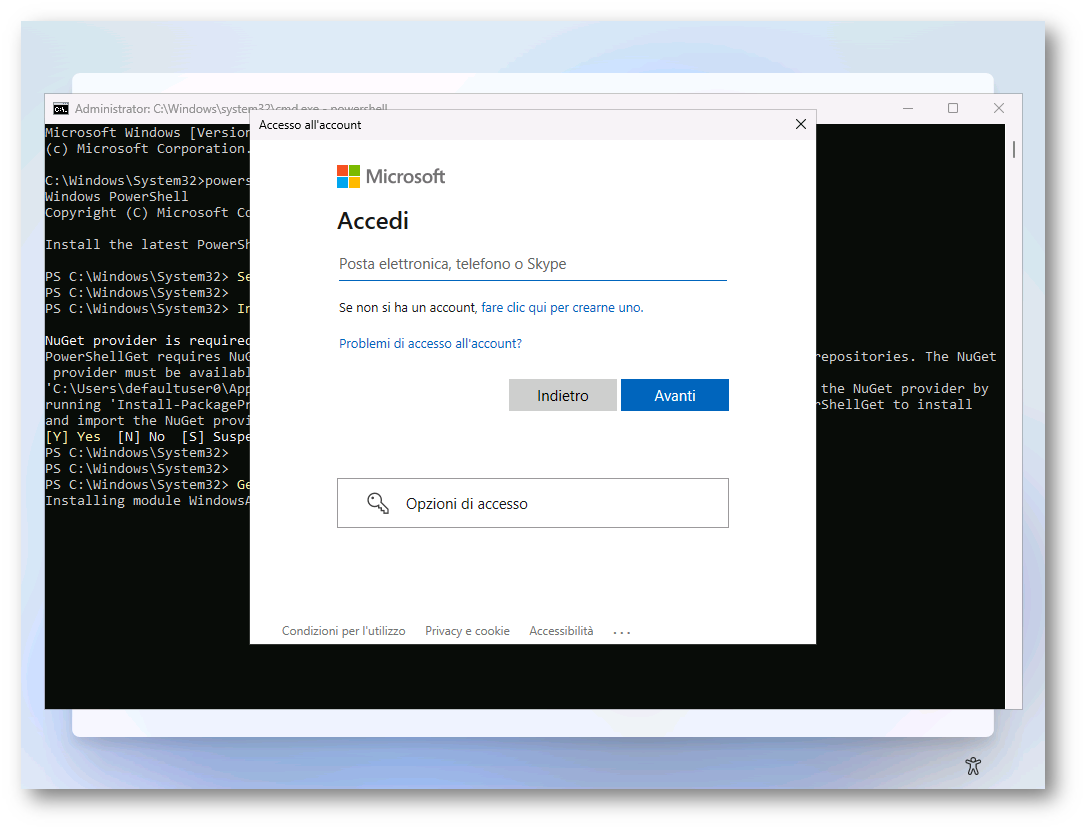The height and width of the screenshot is (831, 1087).
Task: Click 'repositories. The NuGet' console text
Action: (906, 356)
